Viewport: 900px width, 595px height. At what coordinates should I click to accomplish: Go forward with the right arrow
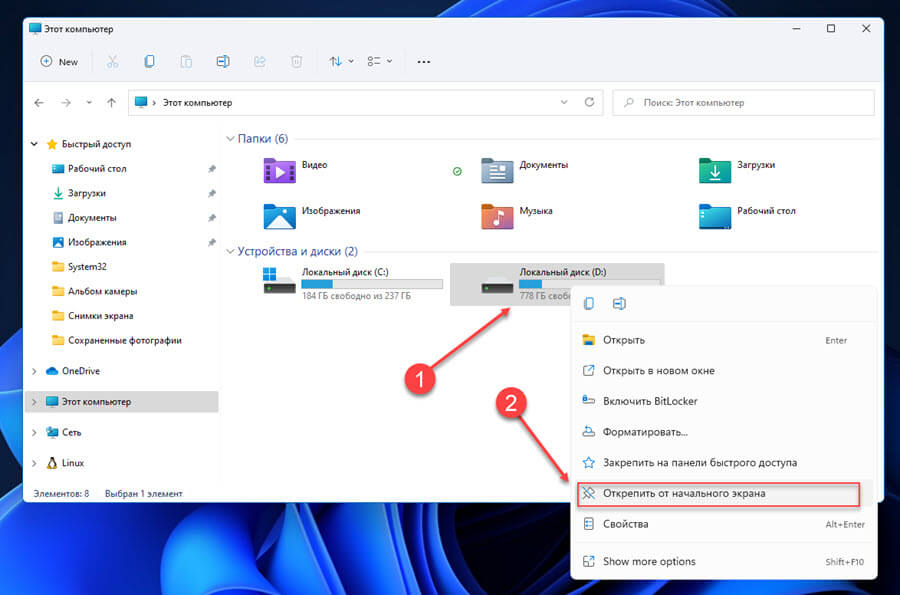(x=66, y=103)
